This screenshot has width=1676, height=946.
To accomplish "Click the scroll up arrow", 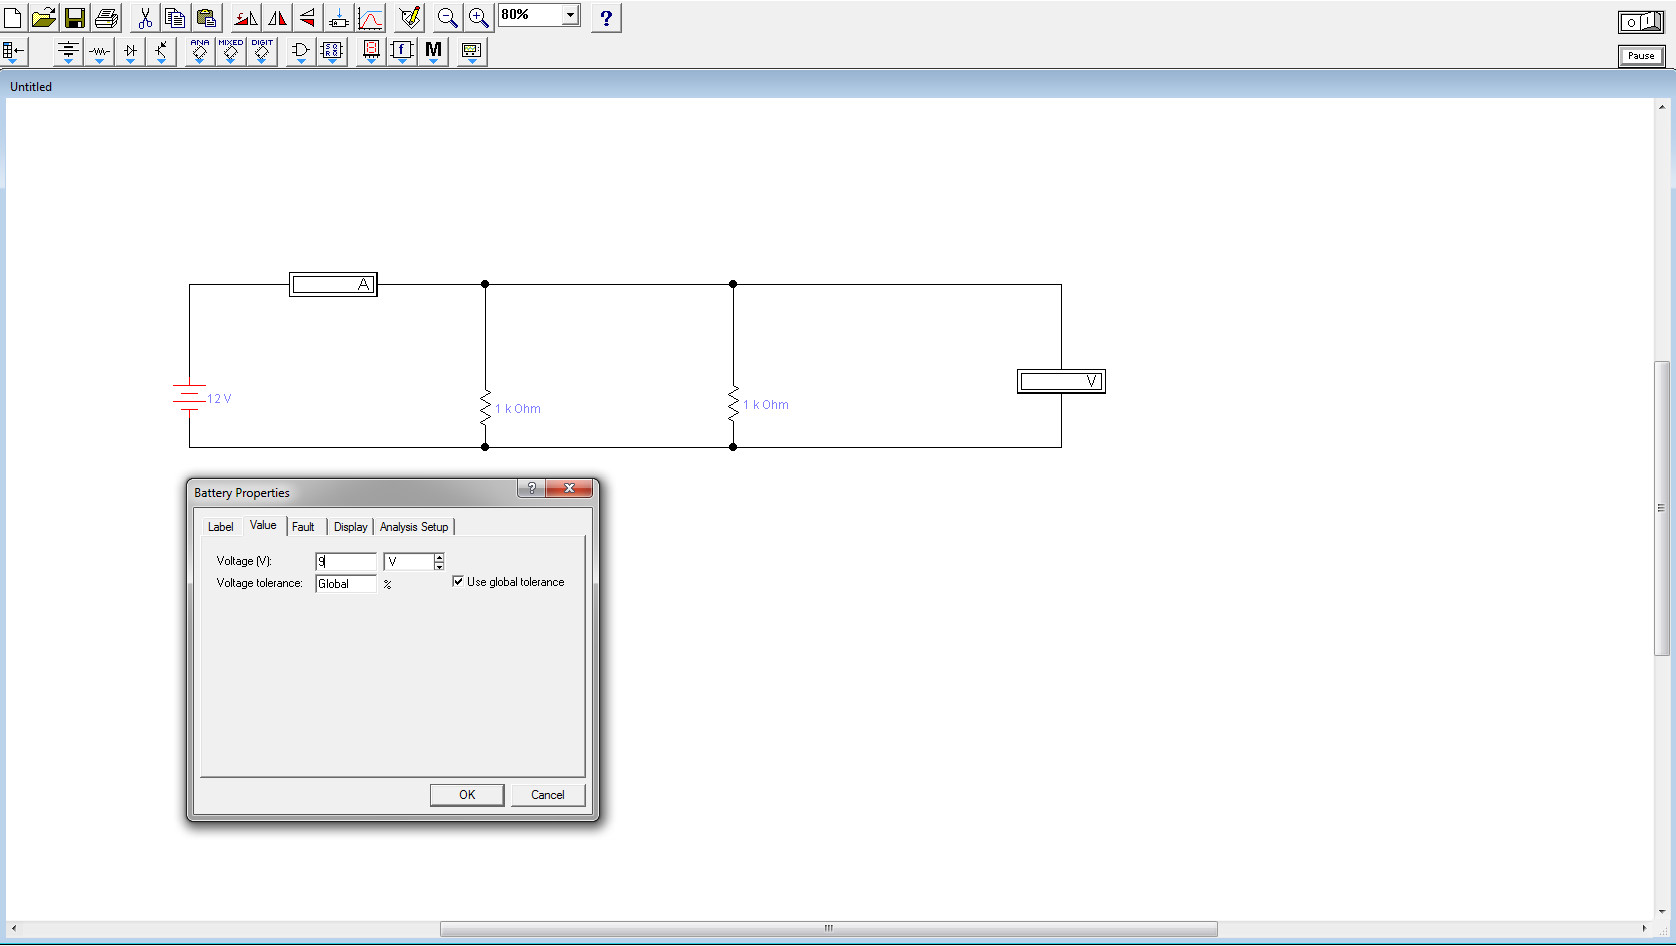I will pyautogui.click(x=1661, y=106).
